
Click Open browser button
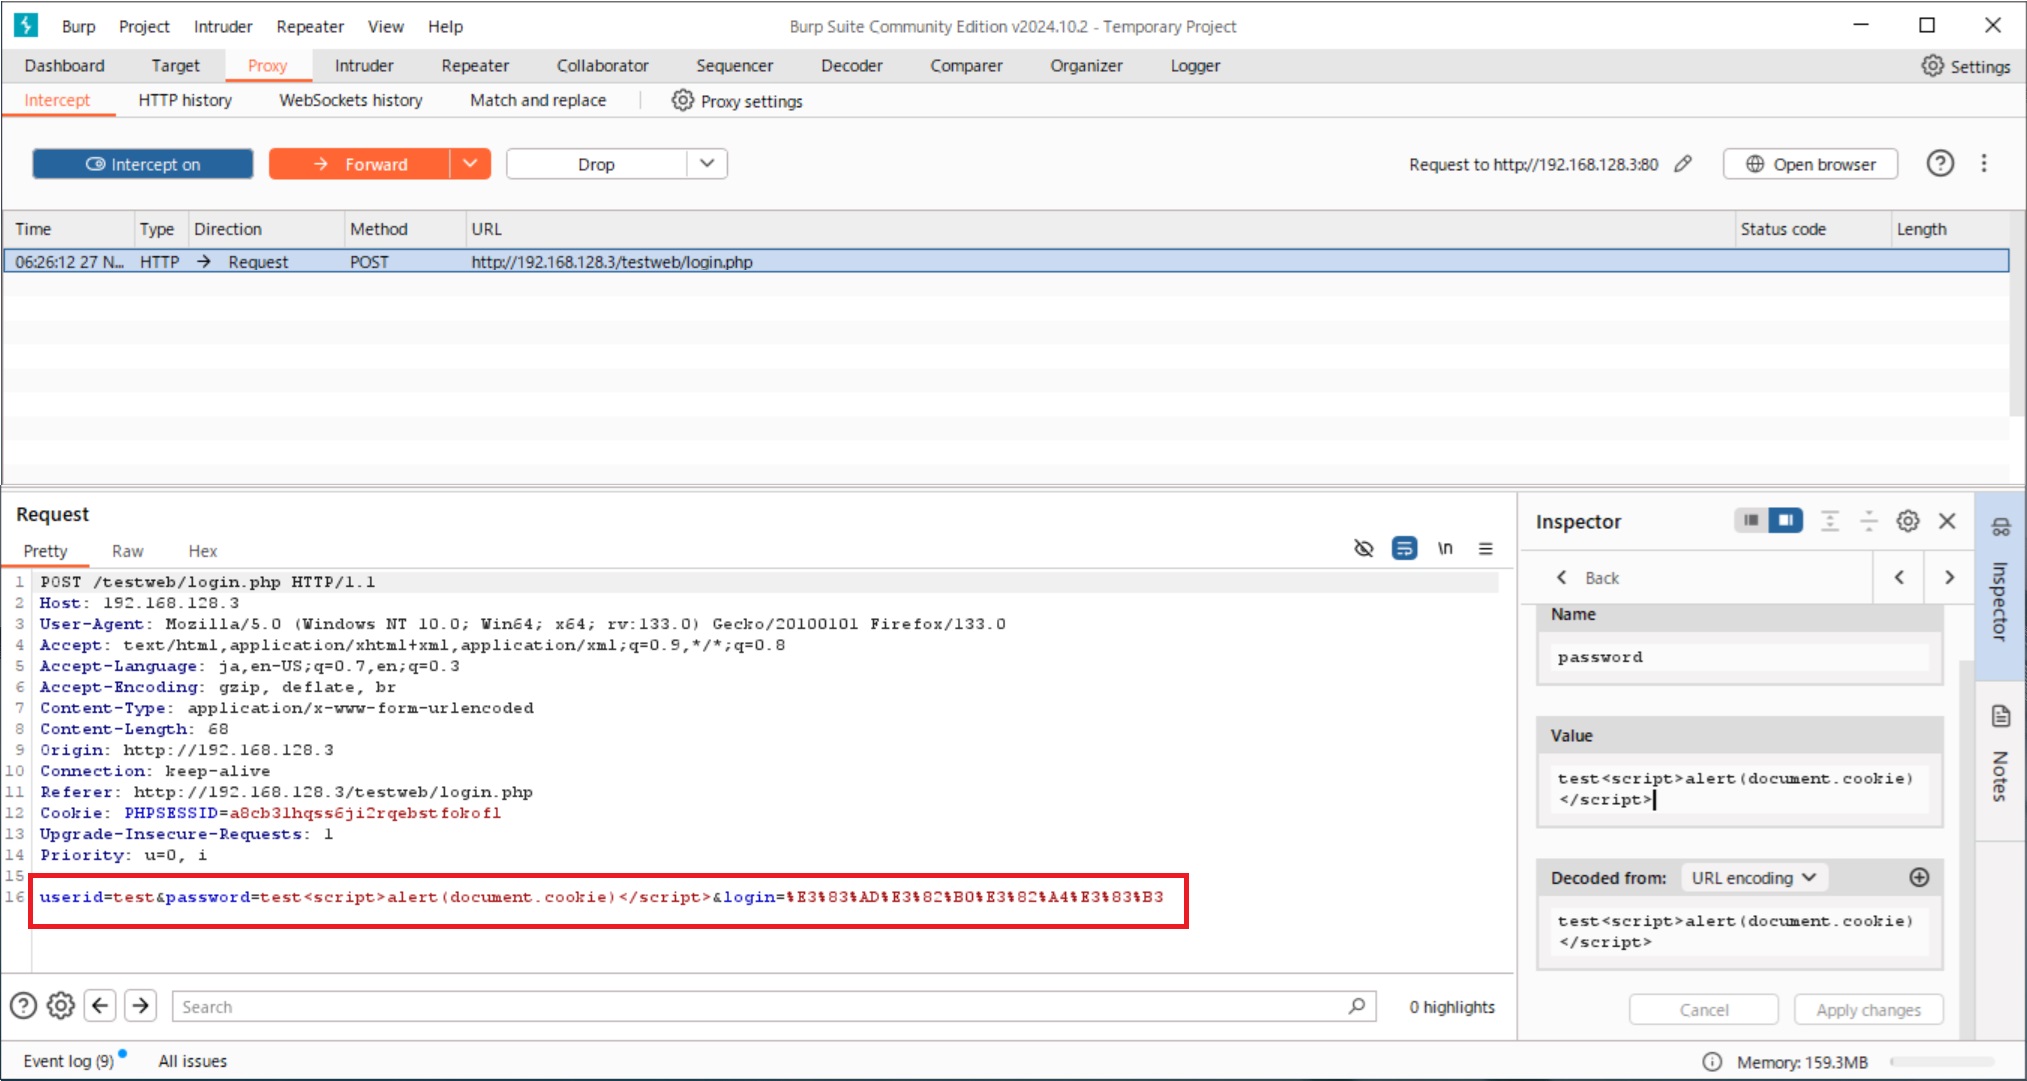pos(1810,164)
